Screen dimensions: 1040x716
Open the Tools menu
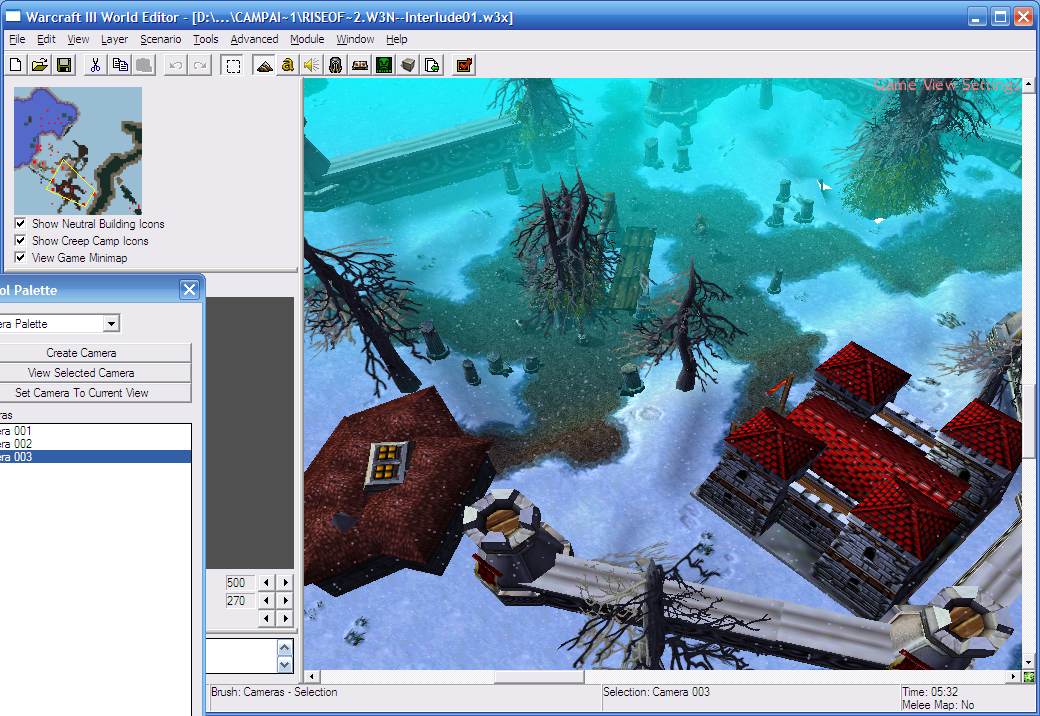(206, 39)
